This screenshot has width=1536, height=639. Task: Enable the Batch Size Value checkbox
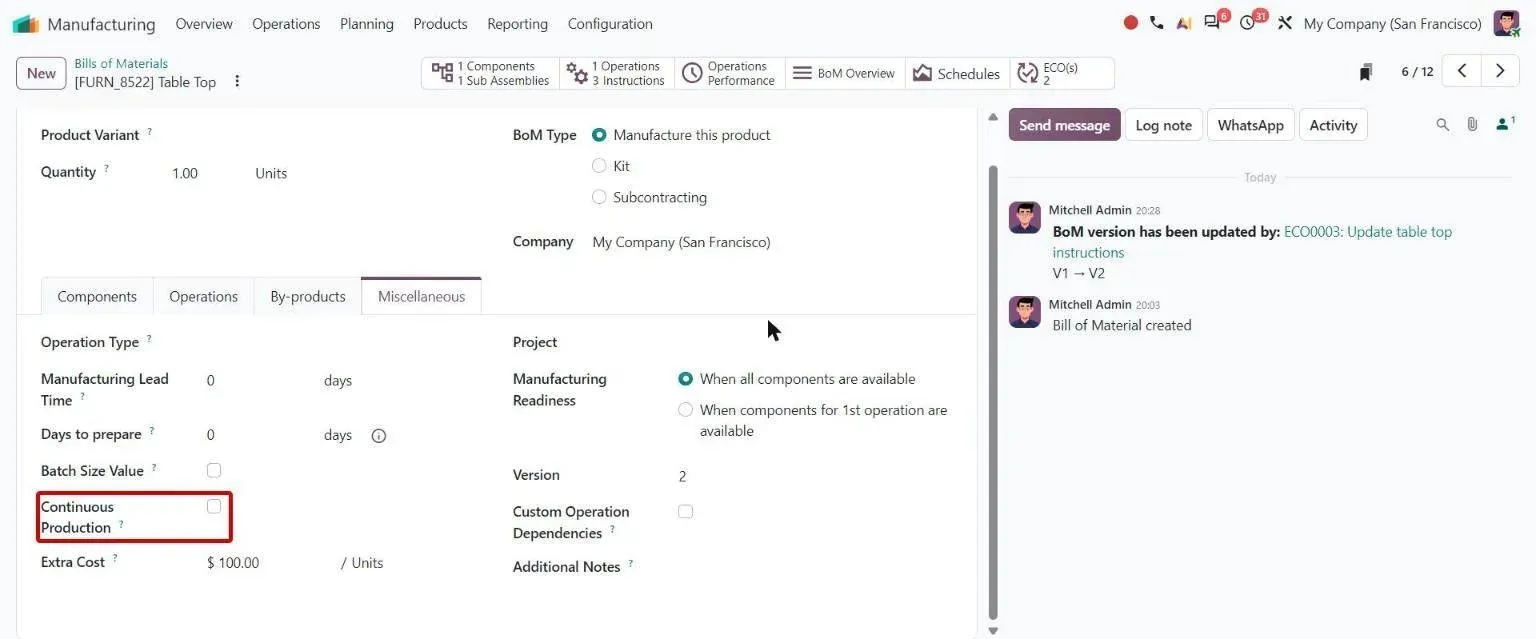214,470
